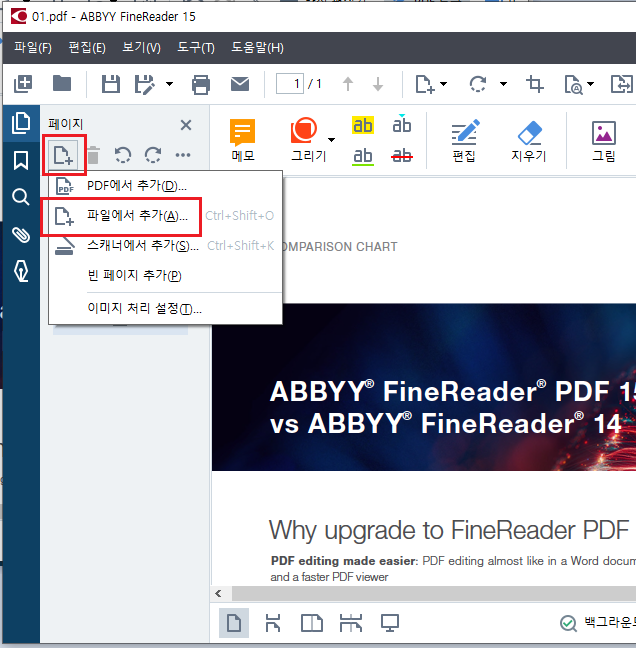Image resolution: width=636 pixels, height=648 pixels.
Task: Open the Edit menu 편집(E)
Action: (x=87, y=48)
